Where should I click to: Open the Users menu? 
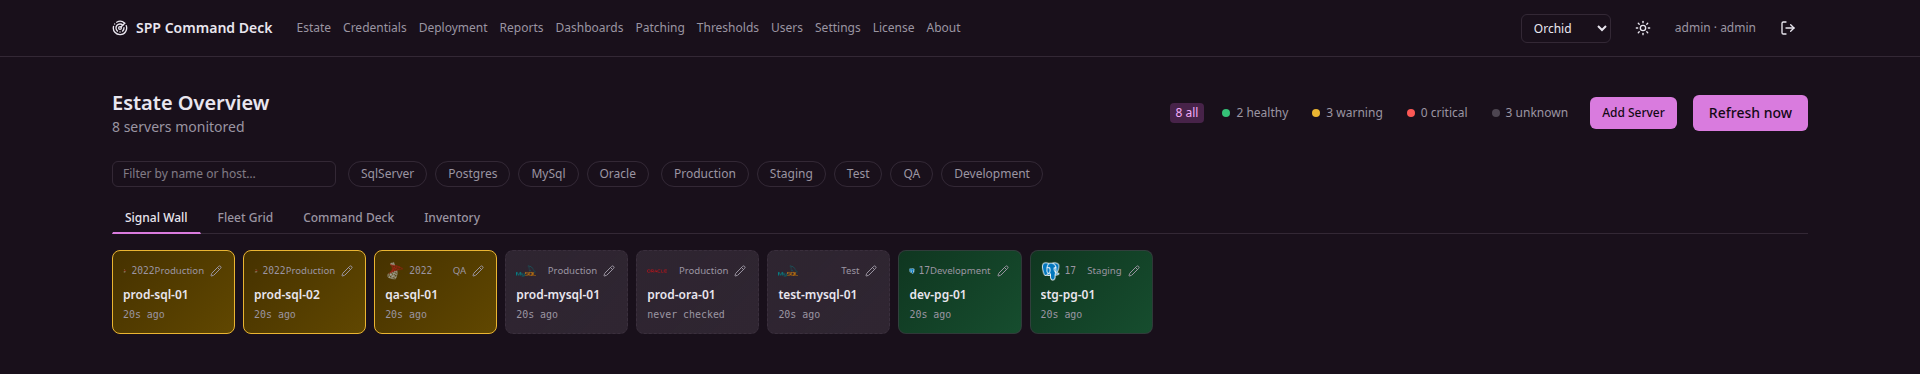(x=787, y=28)
